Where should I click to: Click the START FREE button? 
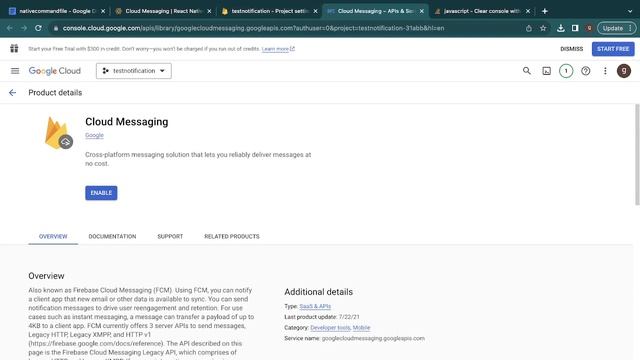613,49
